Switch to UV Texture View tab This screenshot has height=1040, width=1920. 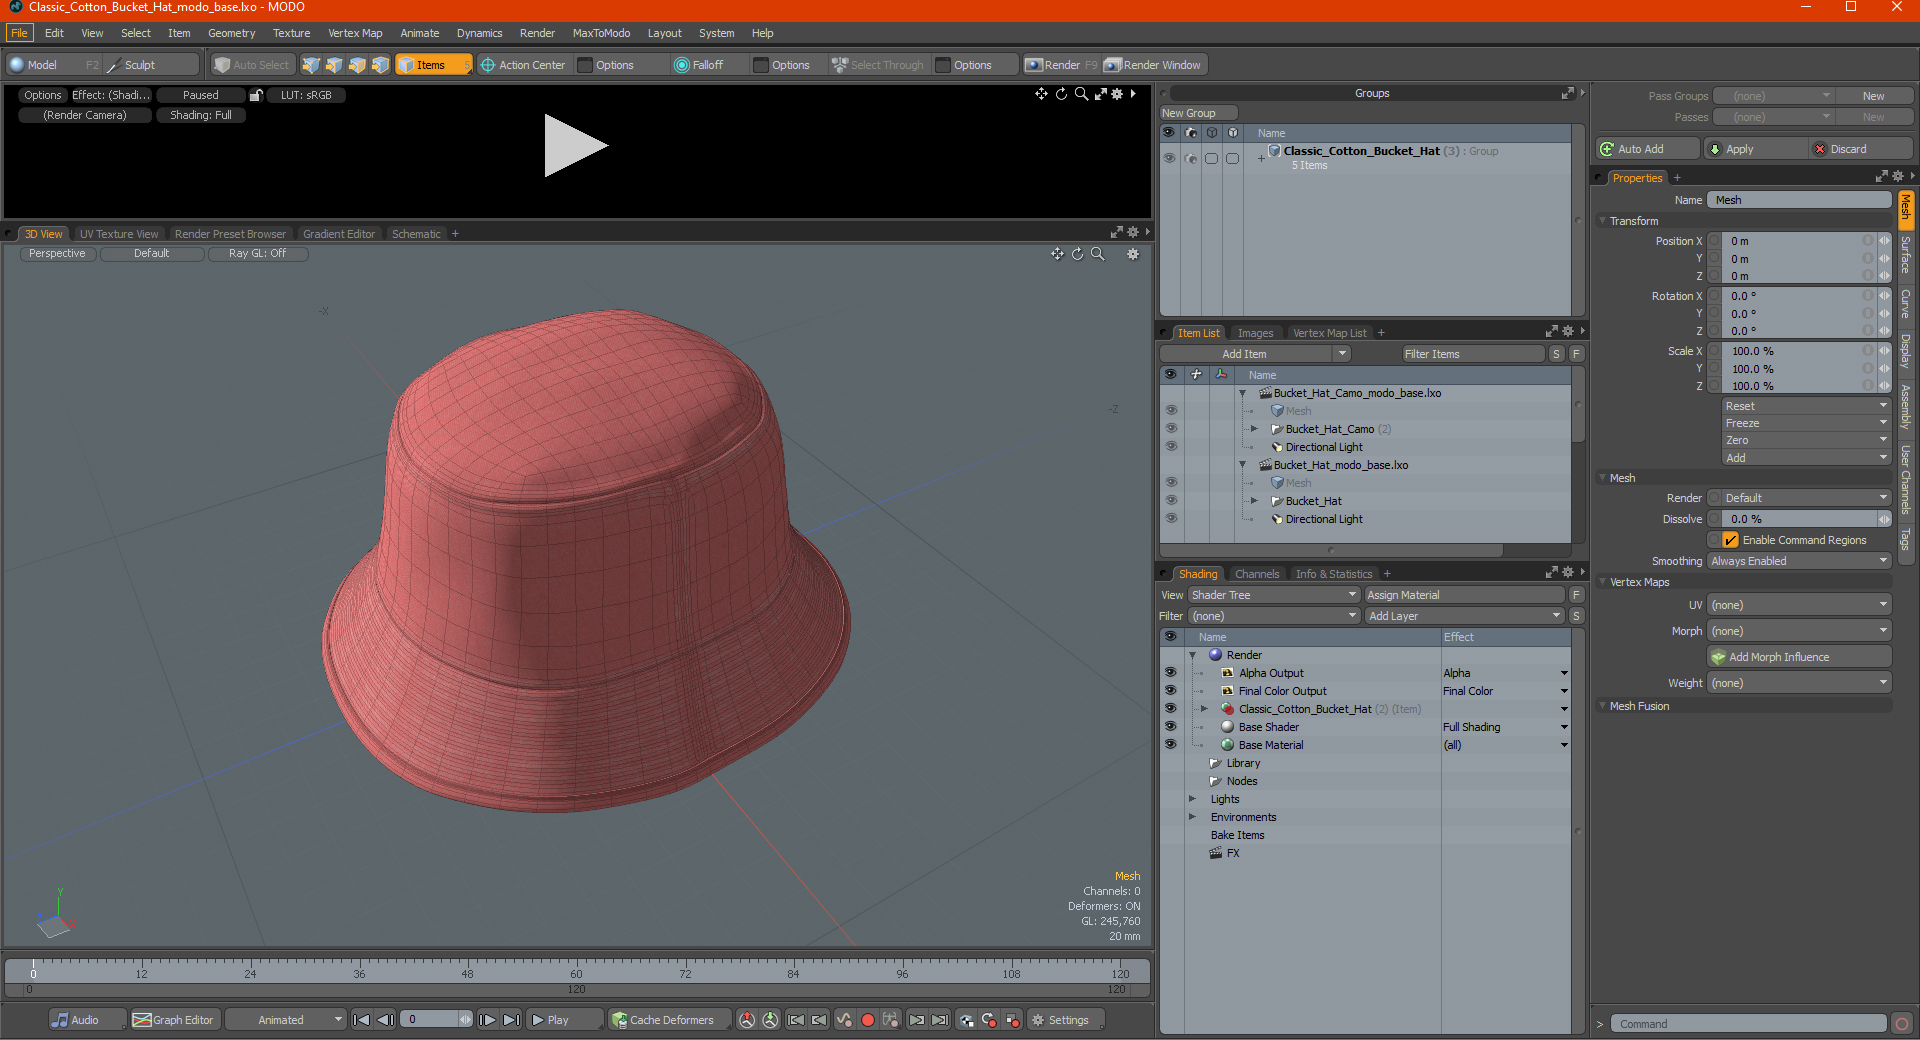pyautogui.click(x=119, y=234)
